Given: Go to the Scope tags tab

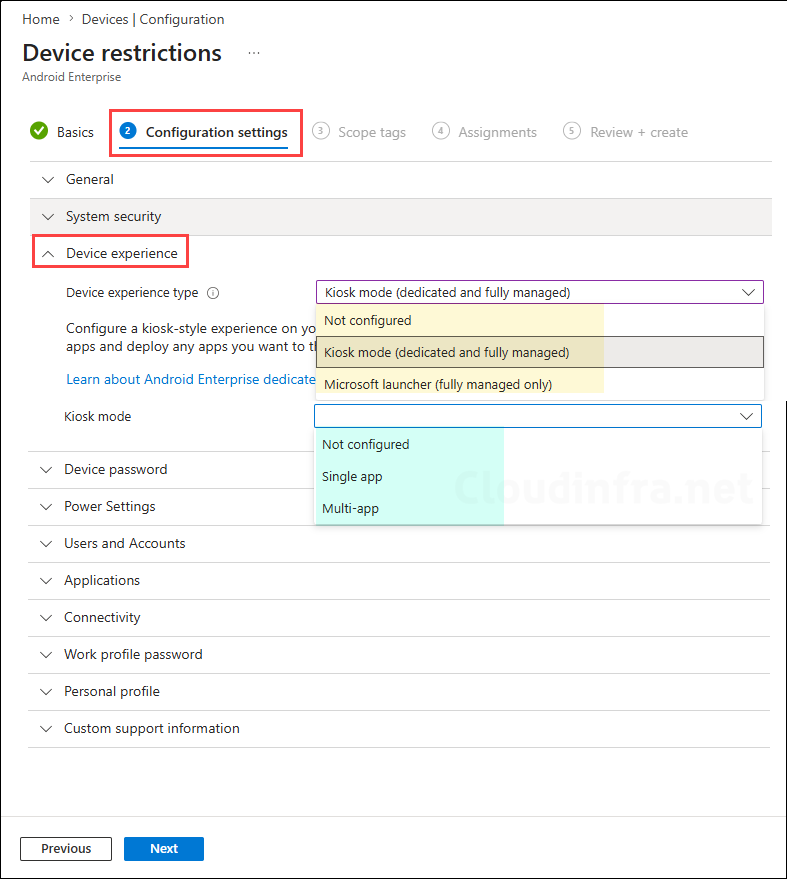Looking at the screenshot, I should click(359, 132).
